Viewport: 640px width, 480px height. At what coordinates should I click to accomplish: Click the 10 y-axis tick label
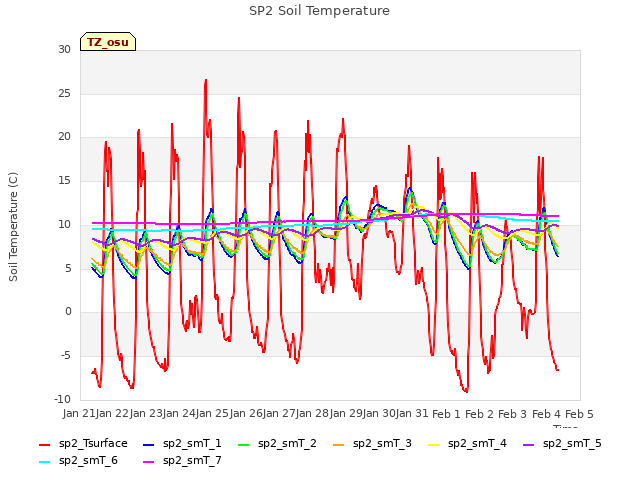pos(64,224)
